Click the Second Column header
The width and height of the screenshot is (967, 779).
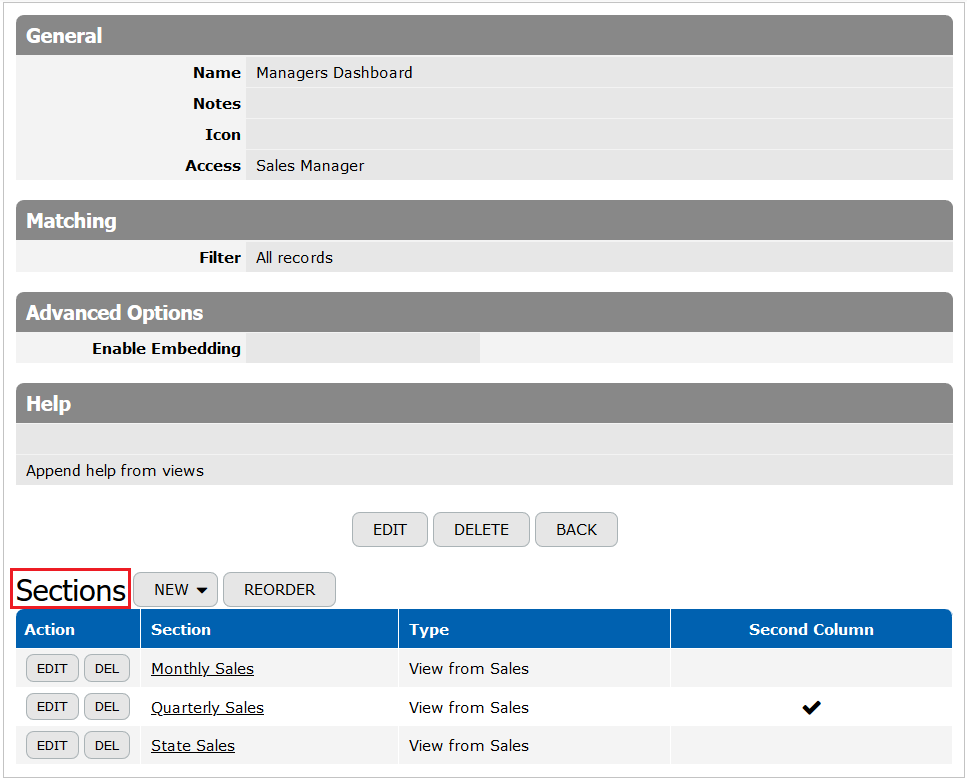(811, 629)
